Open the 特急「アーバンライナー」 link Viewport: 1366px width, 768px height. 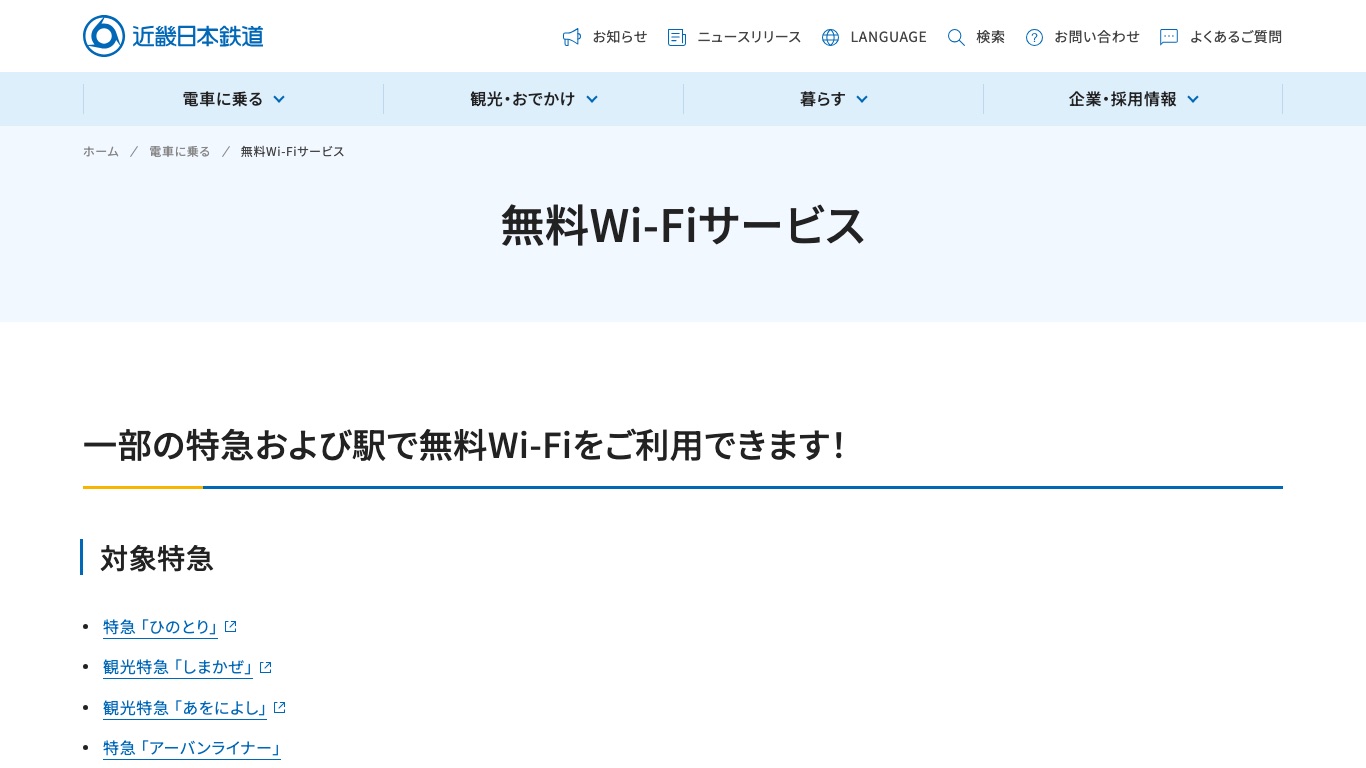point(192,747)
